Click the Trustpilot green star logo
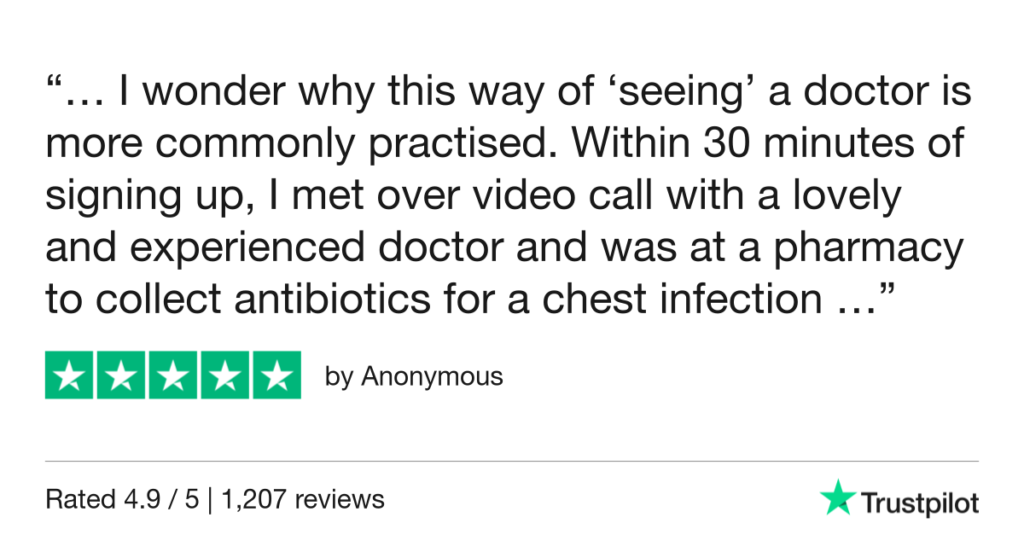 (x=836, y=497)
